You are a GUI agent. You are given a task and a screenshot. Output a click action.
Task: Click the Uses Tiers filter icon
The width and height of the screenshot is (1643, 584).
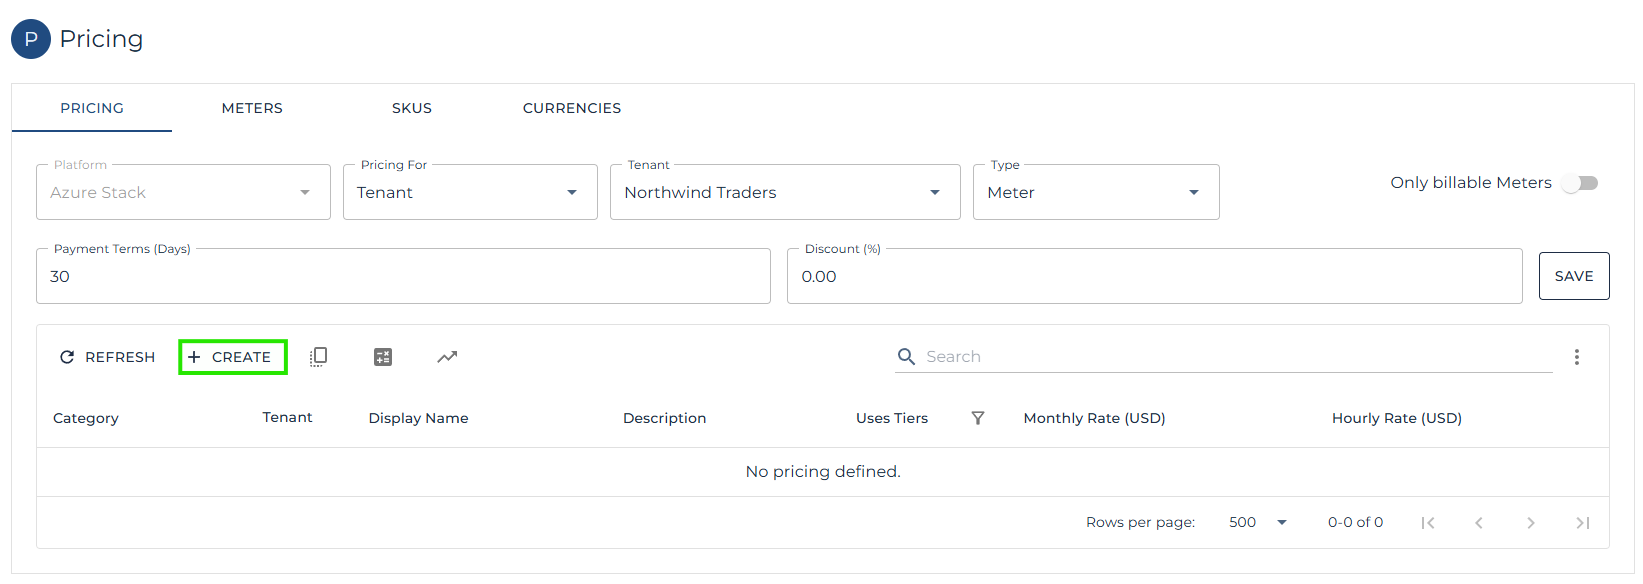pyautogui.click(x=978, y=418)
